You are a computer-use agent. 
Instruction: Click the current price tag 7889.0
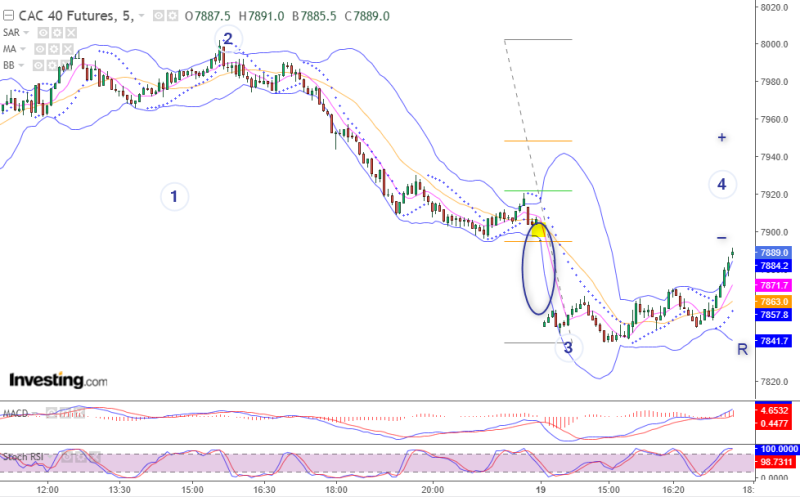click(773, 253)
